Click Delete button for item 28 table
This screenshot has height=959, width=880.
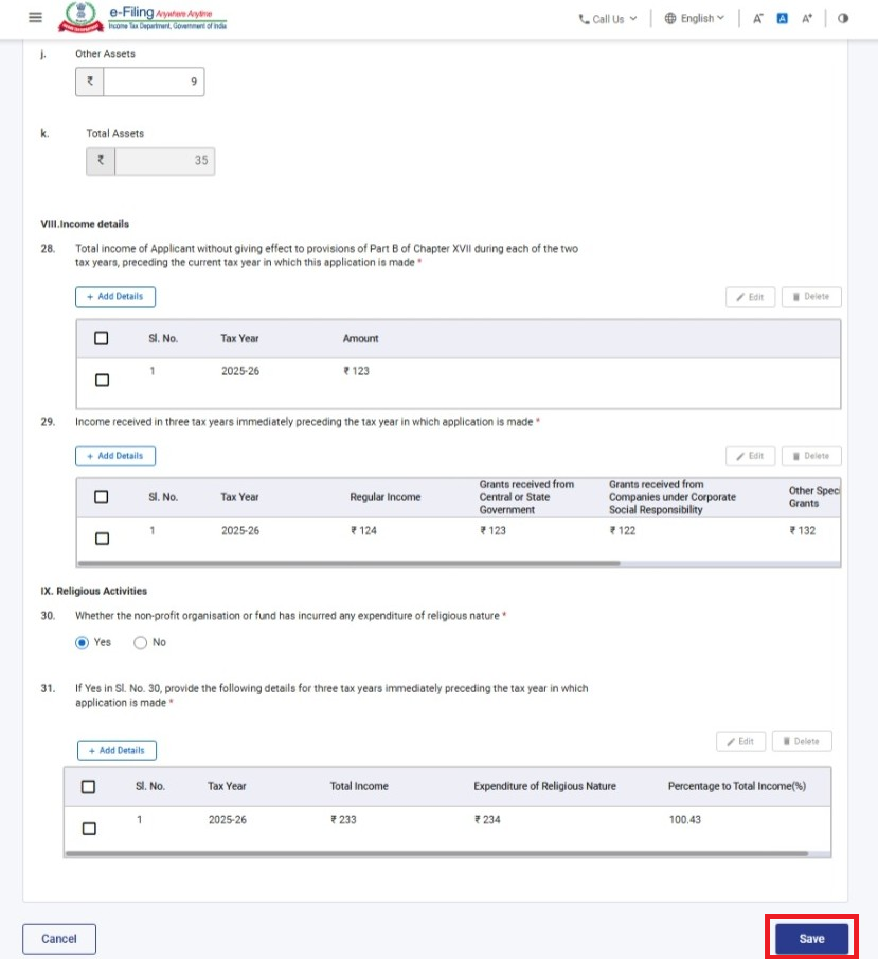(x=811, y=297)
